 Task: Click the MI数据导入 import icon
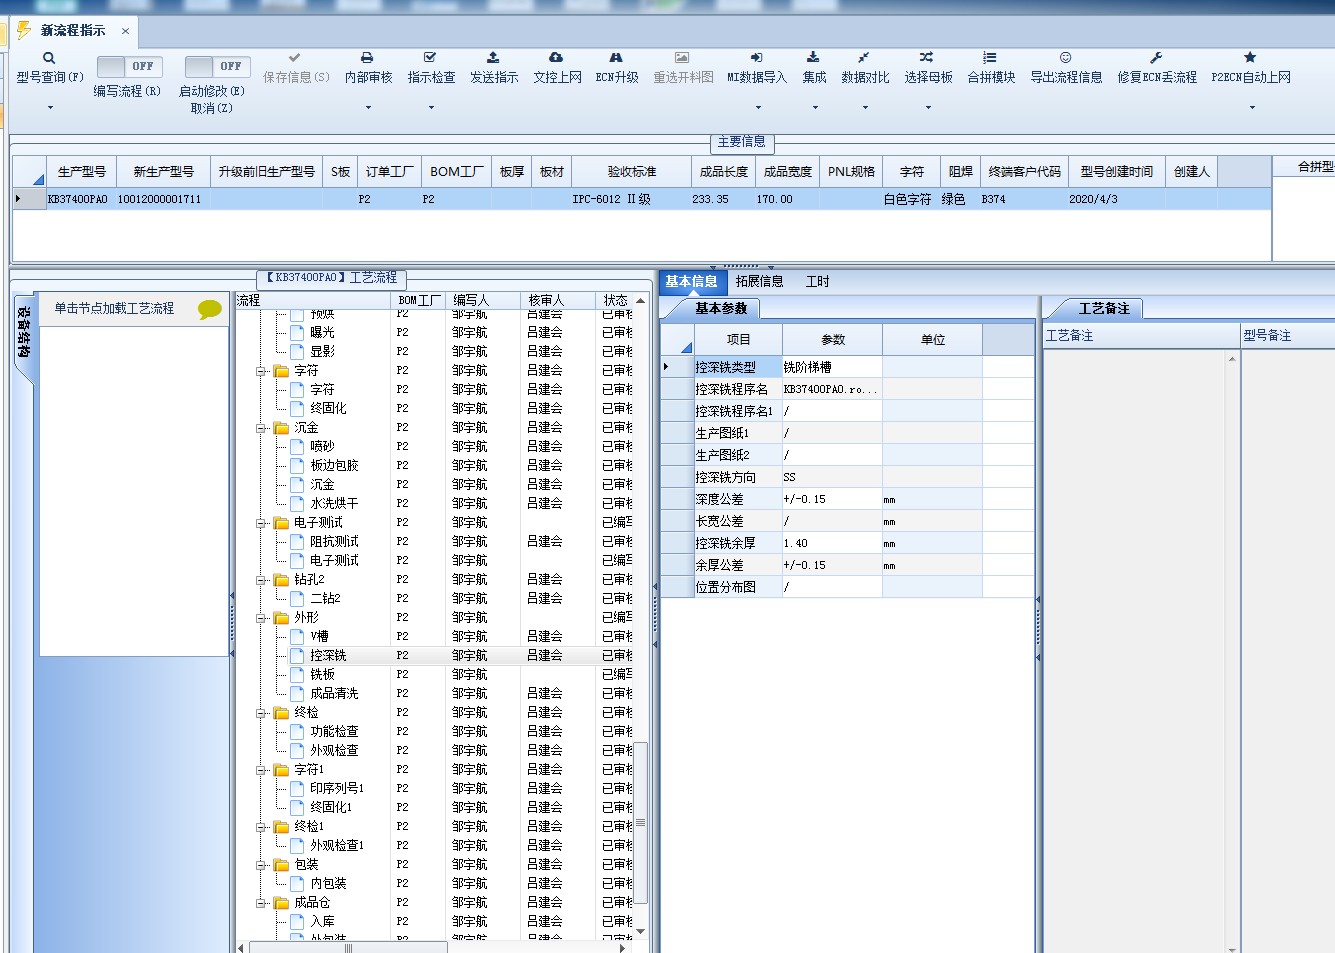(756, 58)
